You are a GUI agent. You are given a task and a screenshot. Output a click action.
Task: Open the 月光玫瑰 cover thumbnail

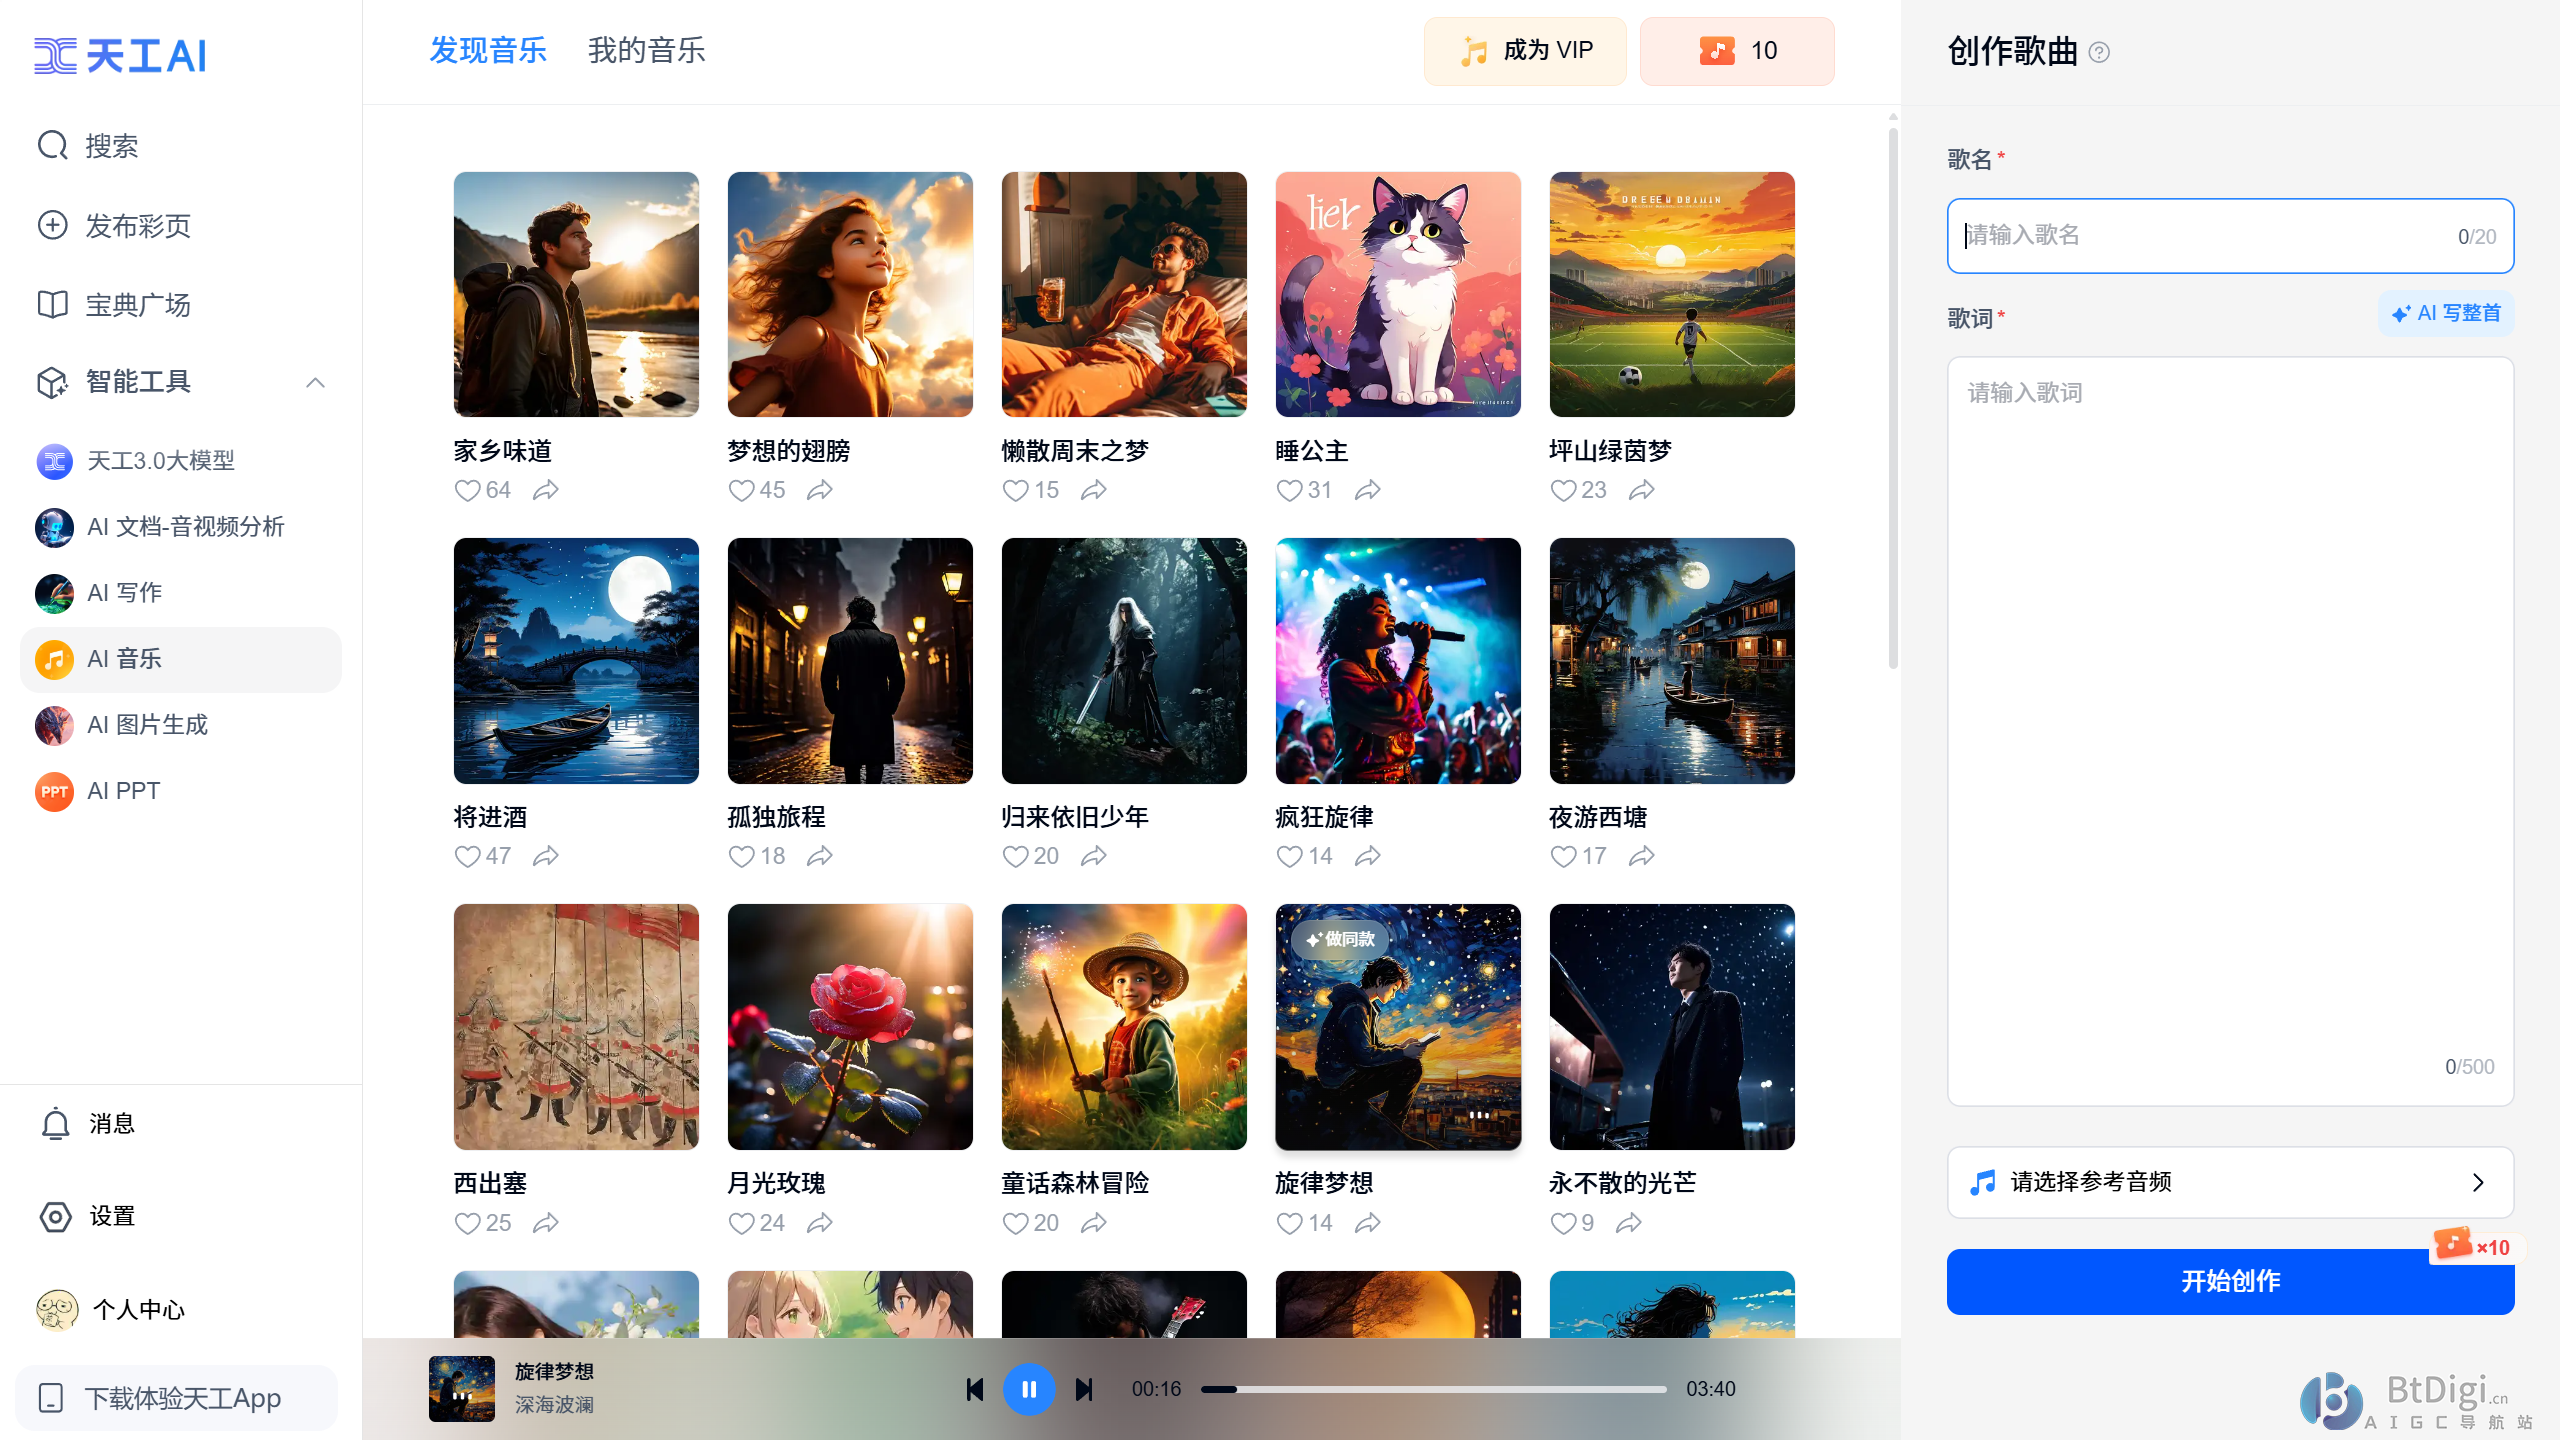click(850, 1027)
